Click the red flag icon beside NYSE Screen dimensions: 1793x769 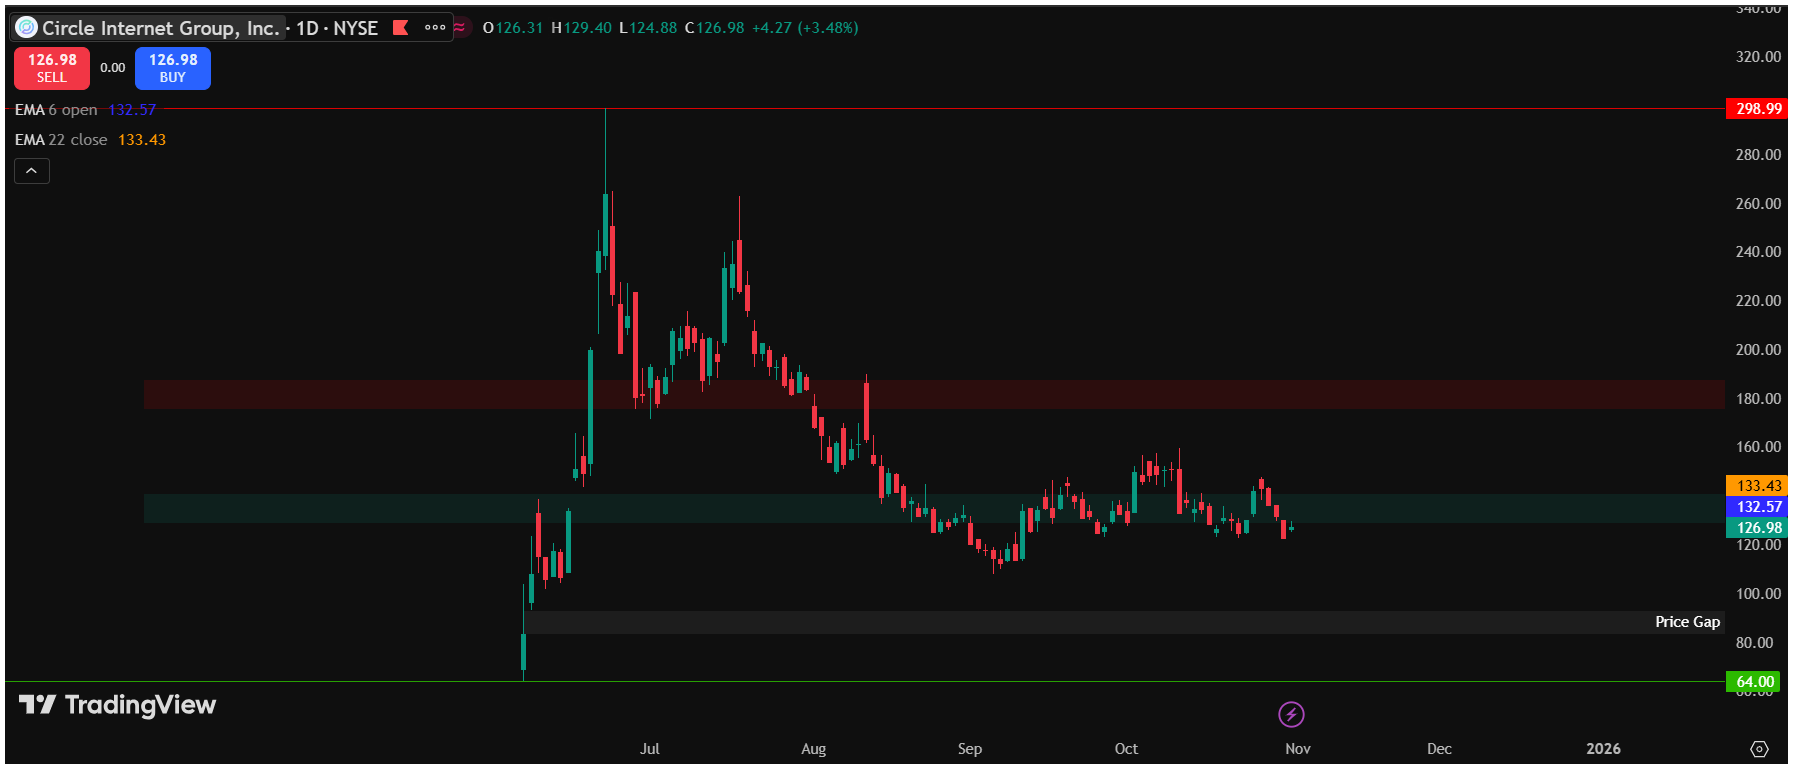tap(401, 28)
